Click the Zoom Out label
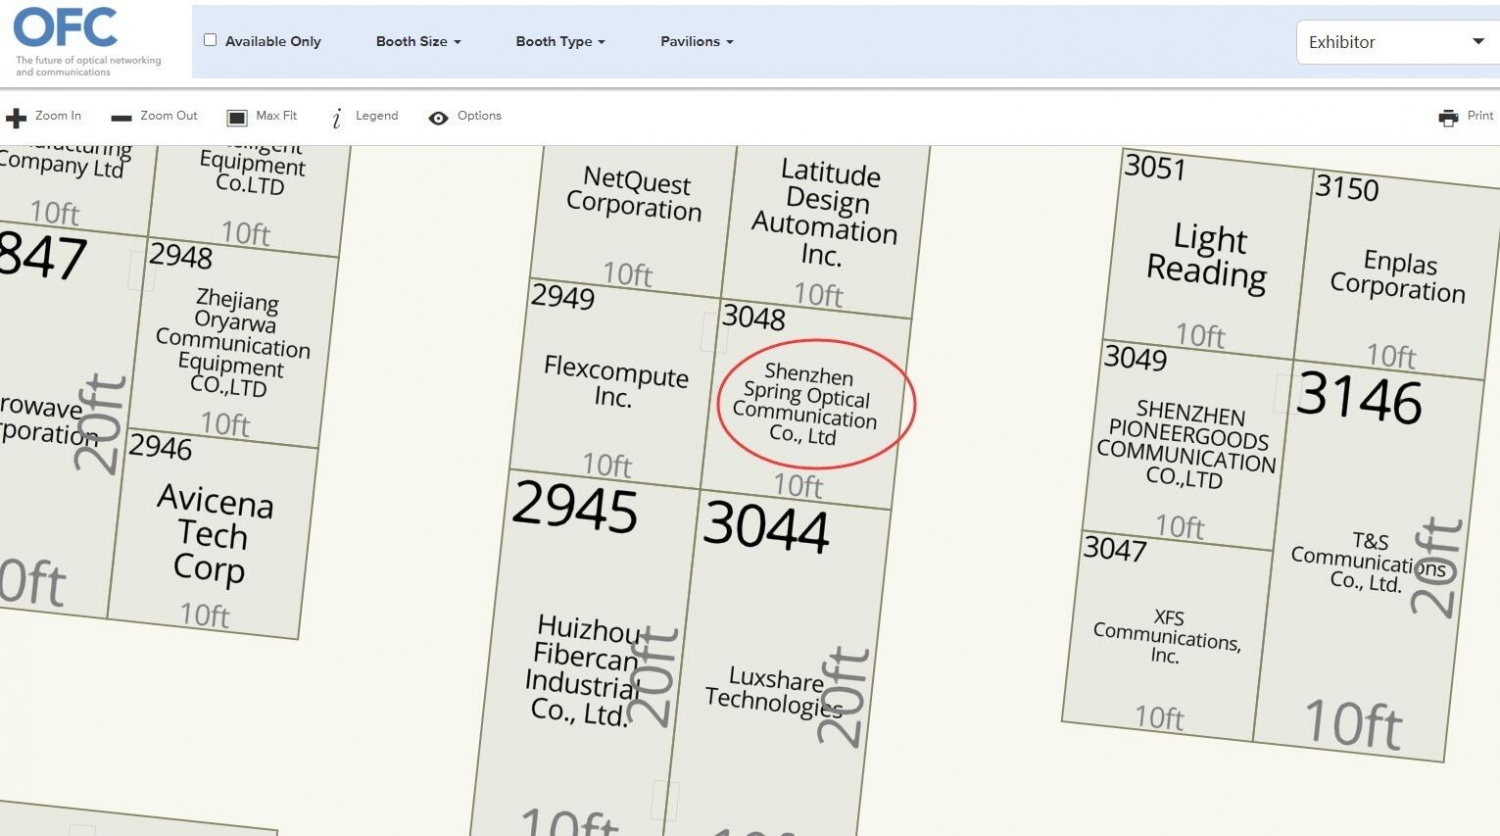The width and height of the screenshot is (1500, 836). pos(169,116)
